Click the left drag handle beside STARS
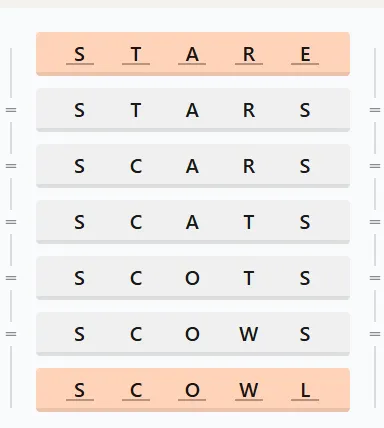The height and width of the screenshot is (428, 384). [x=11, y=110]
